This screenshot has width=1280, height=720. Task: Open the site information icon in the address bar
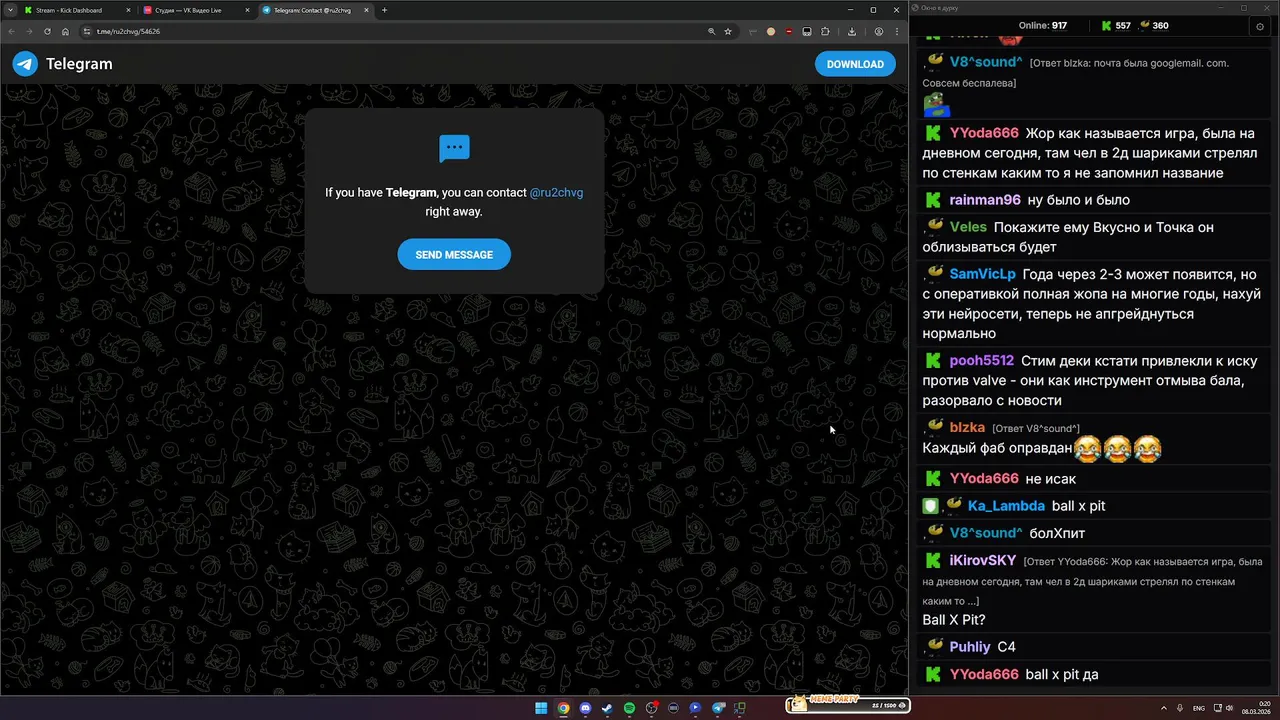(x=88, y=31)
